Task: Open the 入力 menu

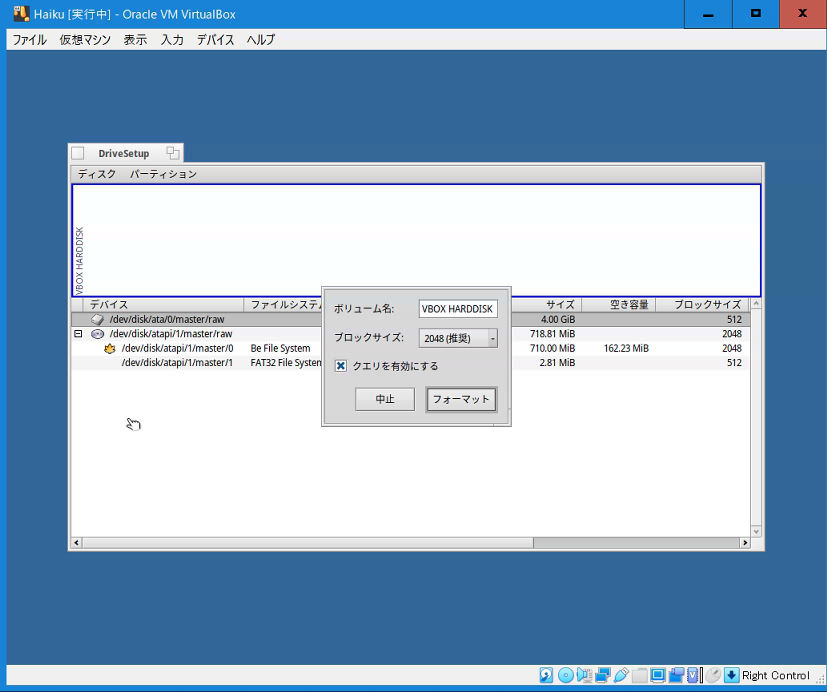Action: [x=172, y=40]
